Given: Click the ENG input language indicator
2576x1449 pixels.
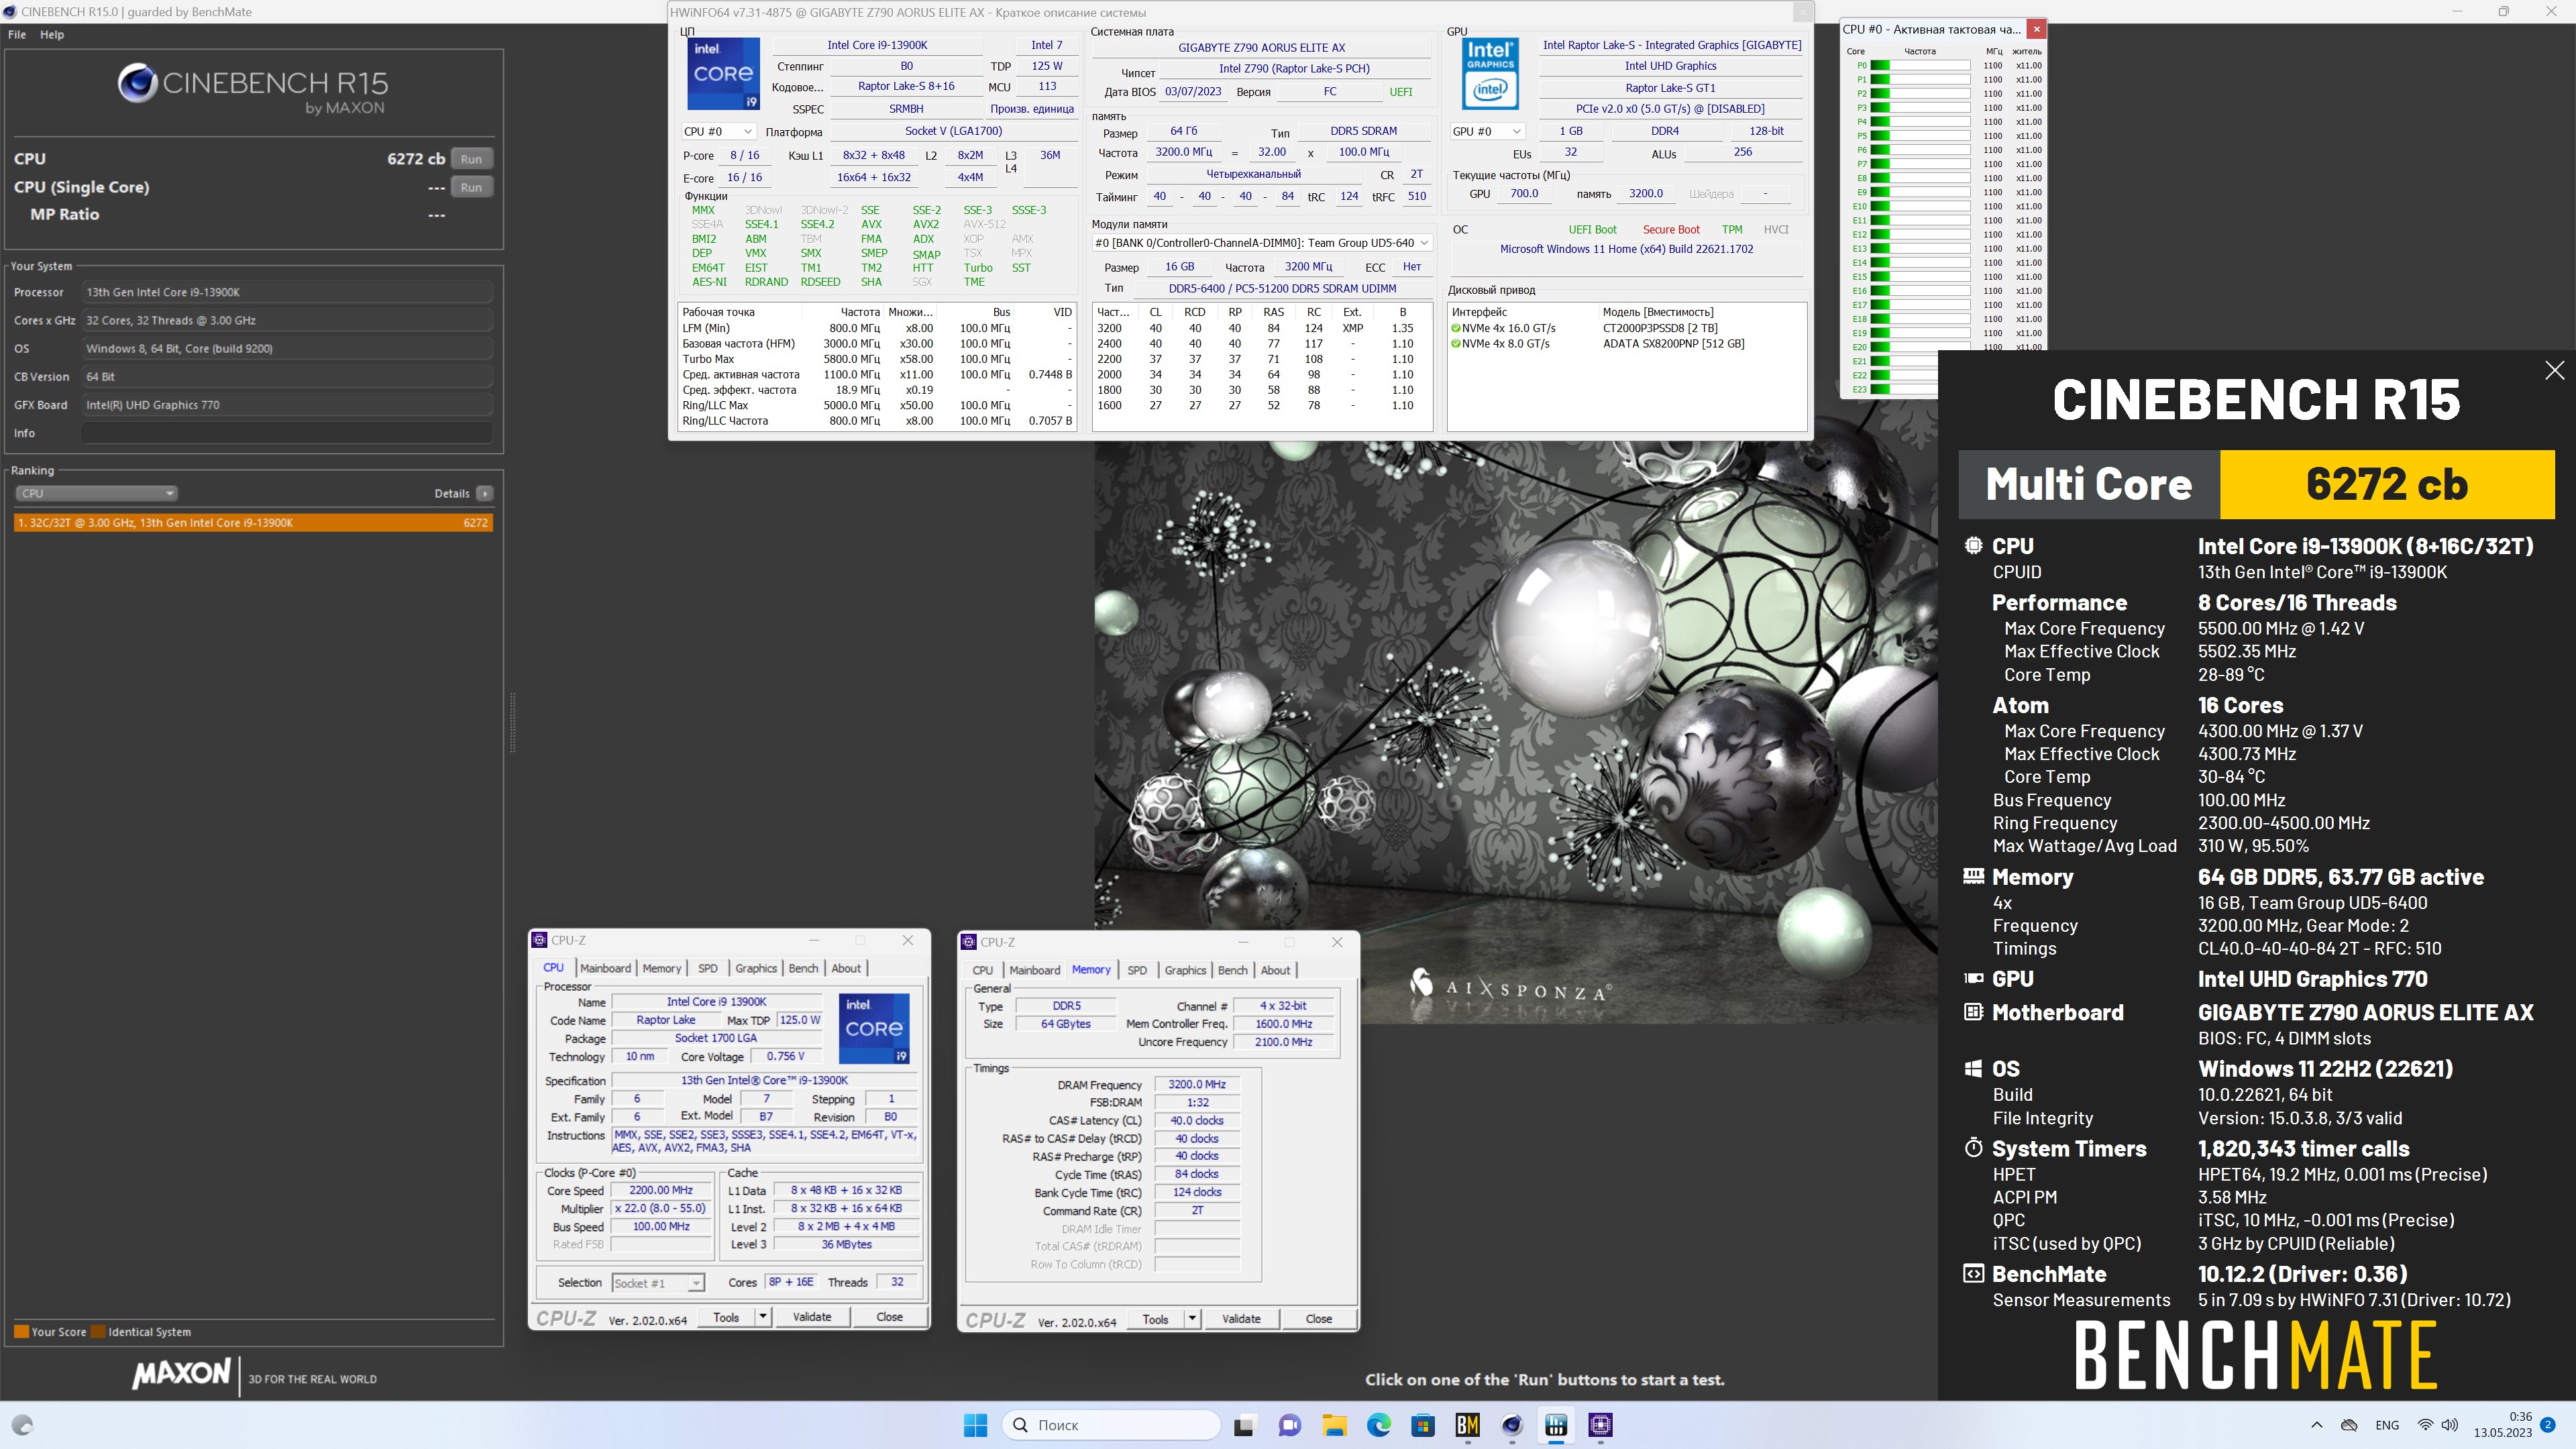Looking at the screenshot, I should tap(2387, 1425).
